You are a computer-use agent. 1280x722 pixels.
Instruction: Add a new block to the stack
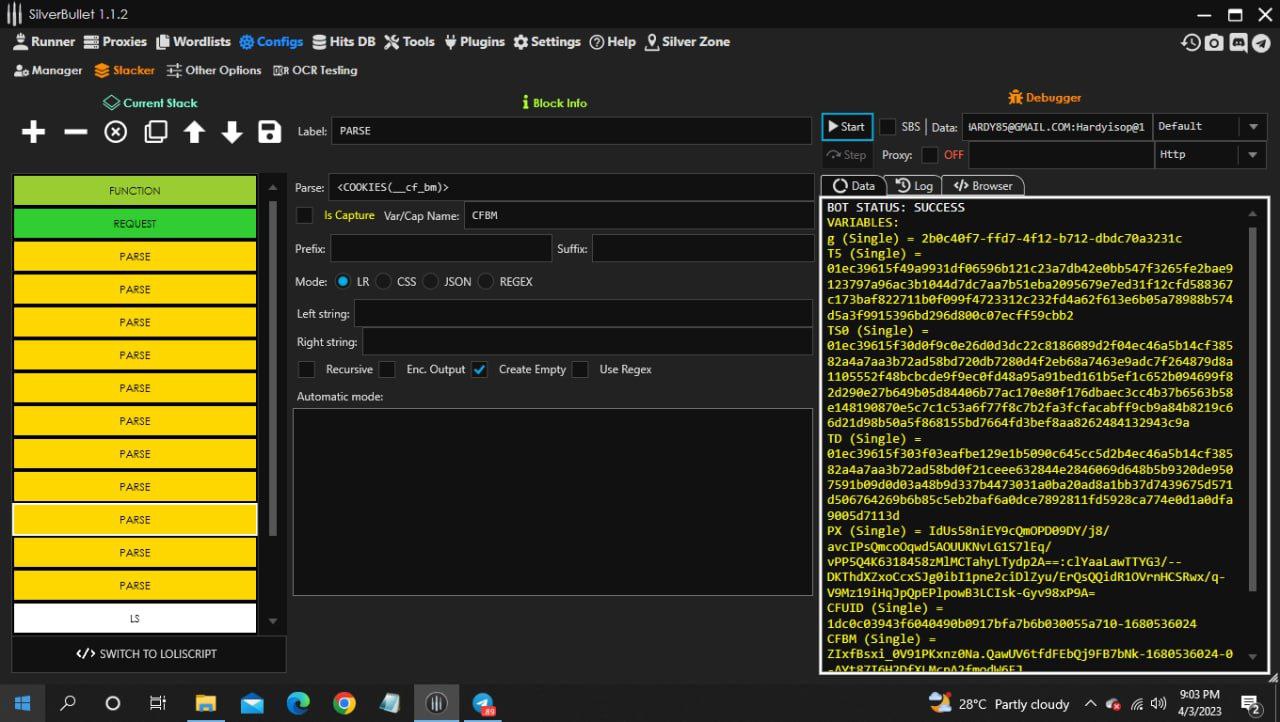pos(34,132)
